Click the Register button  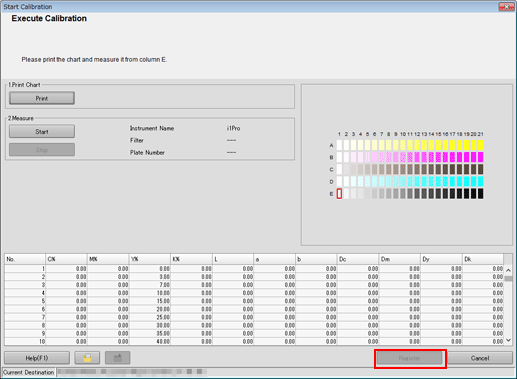click(x=410, y=358)
